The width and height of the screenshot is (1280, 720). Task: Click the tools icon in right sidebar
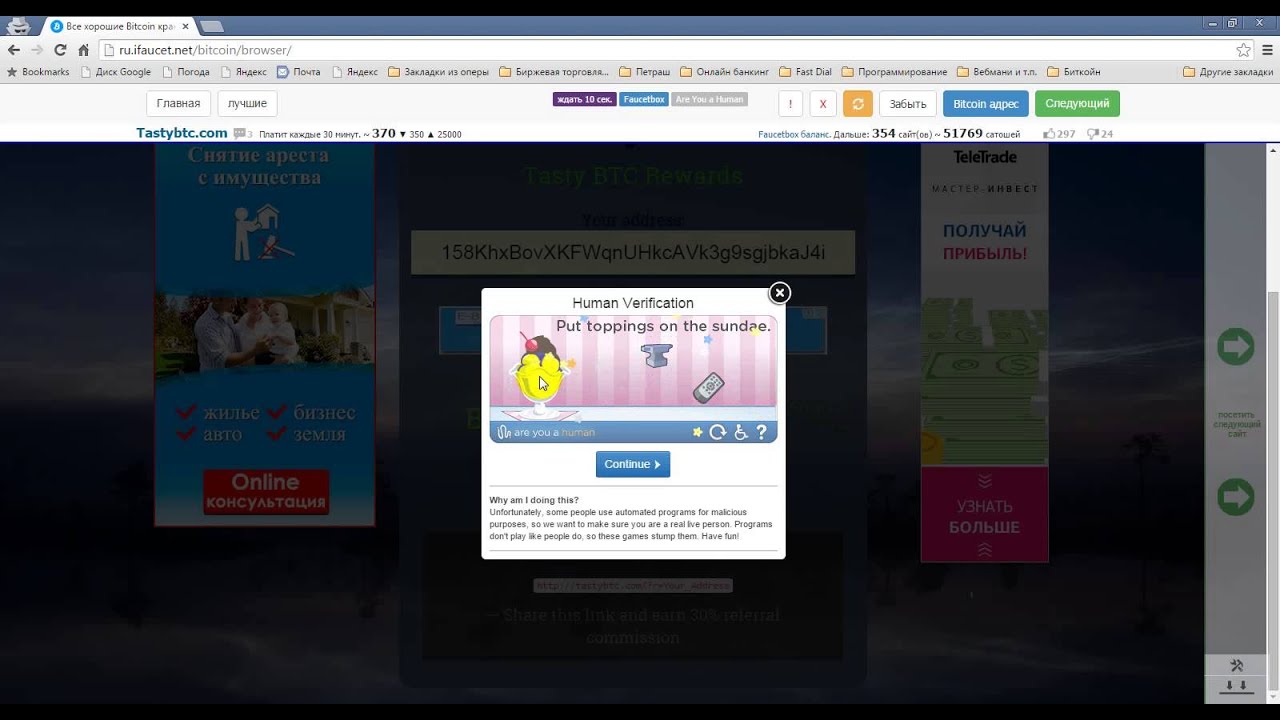click(x=1237, y=666)
